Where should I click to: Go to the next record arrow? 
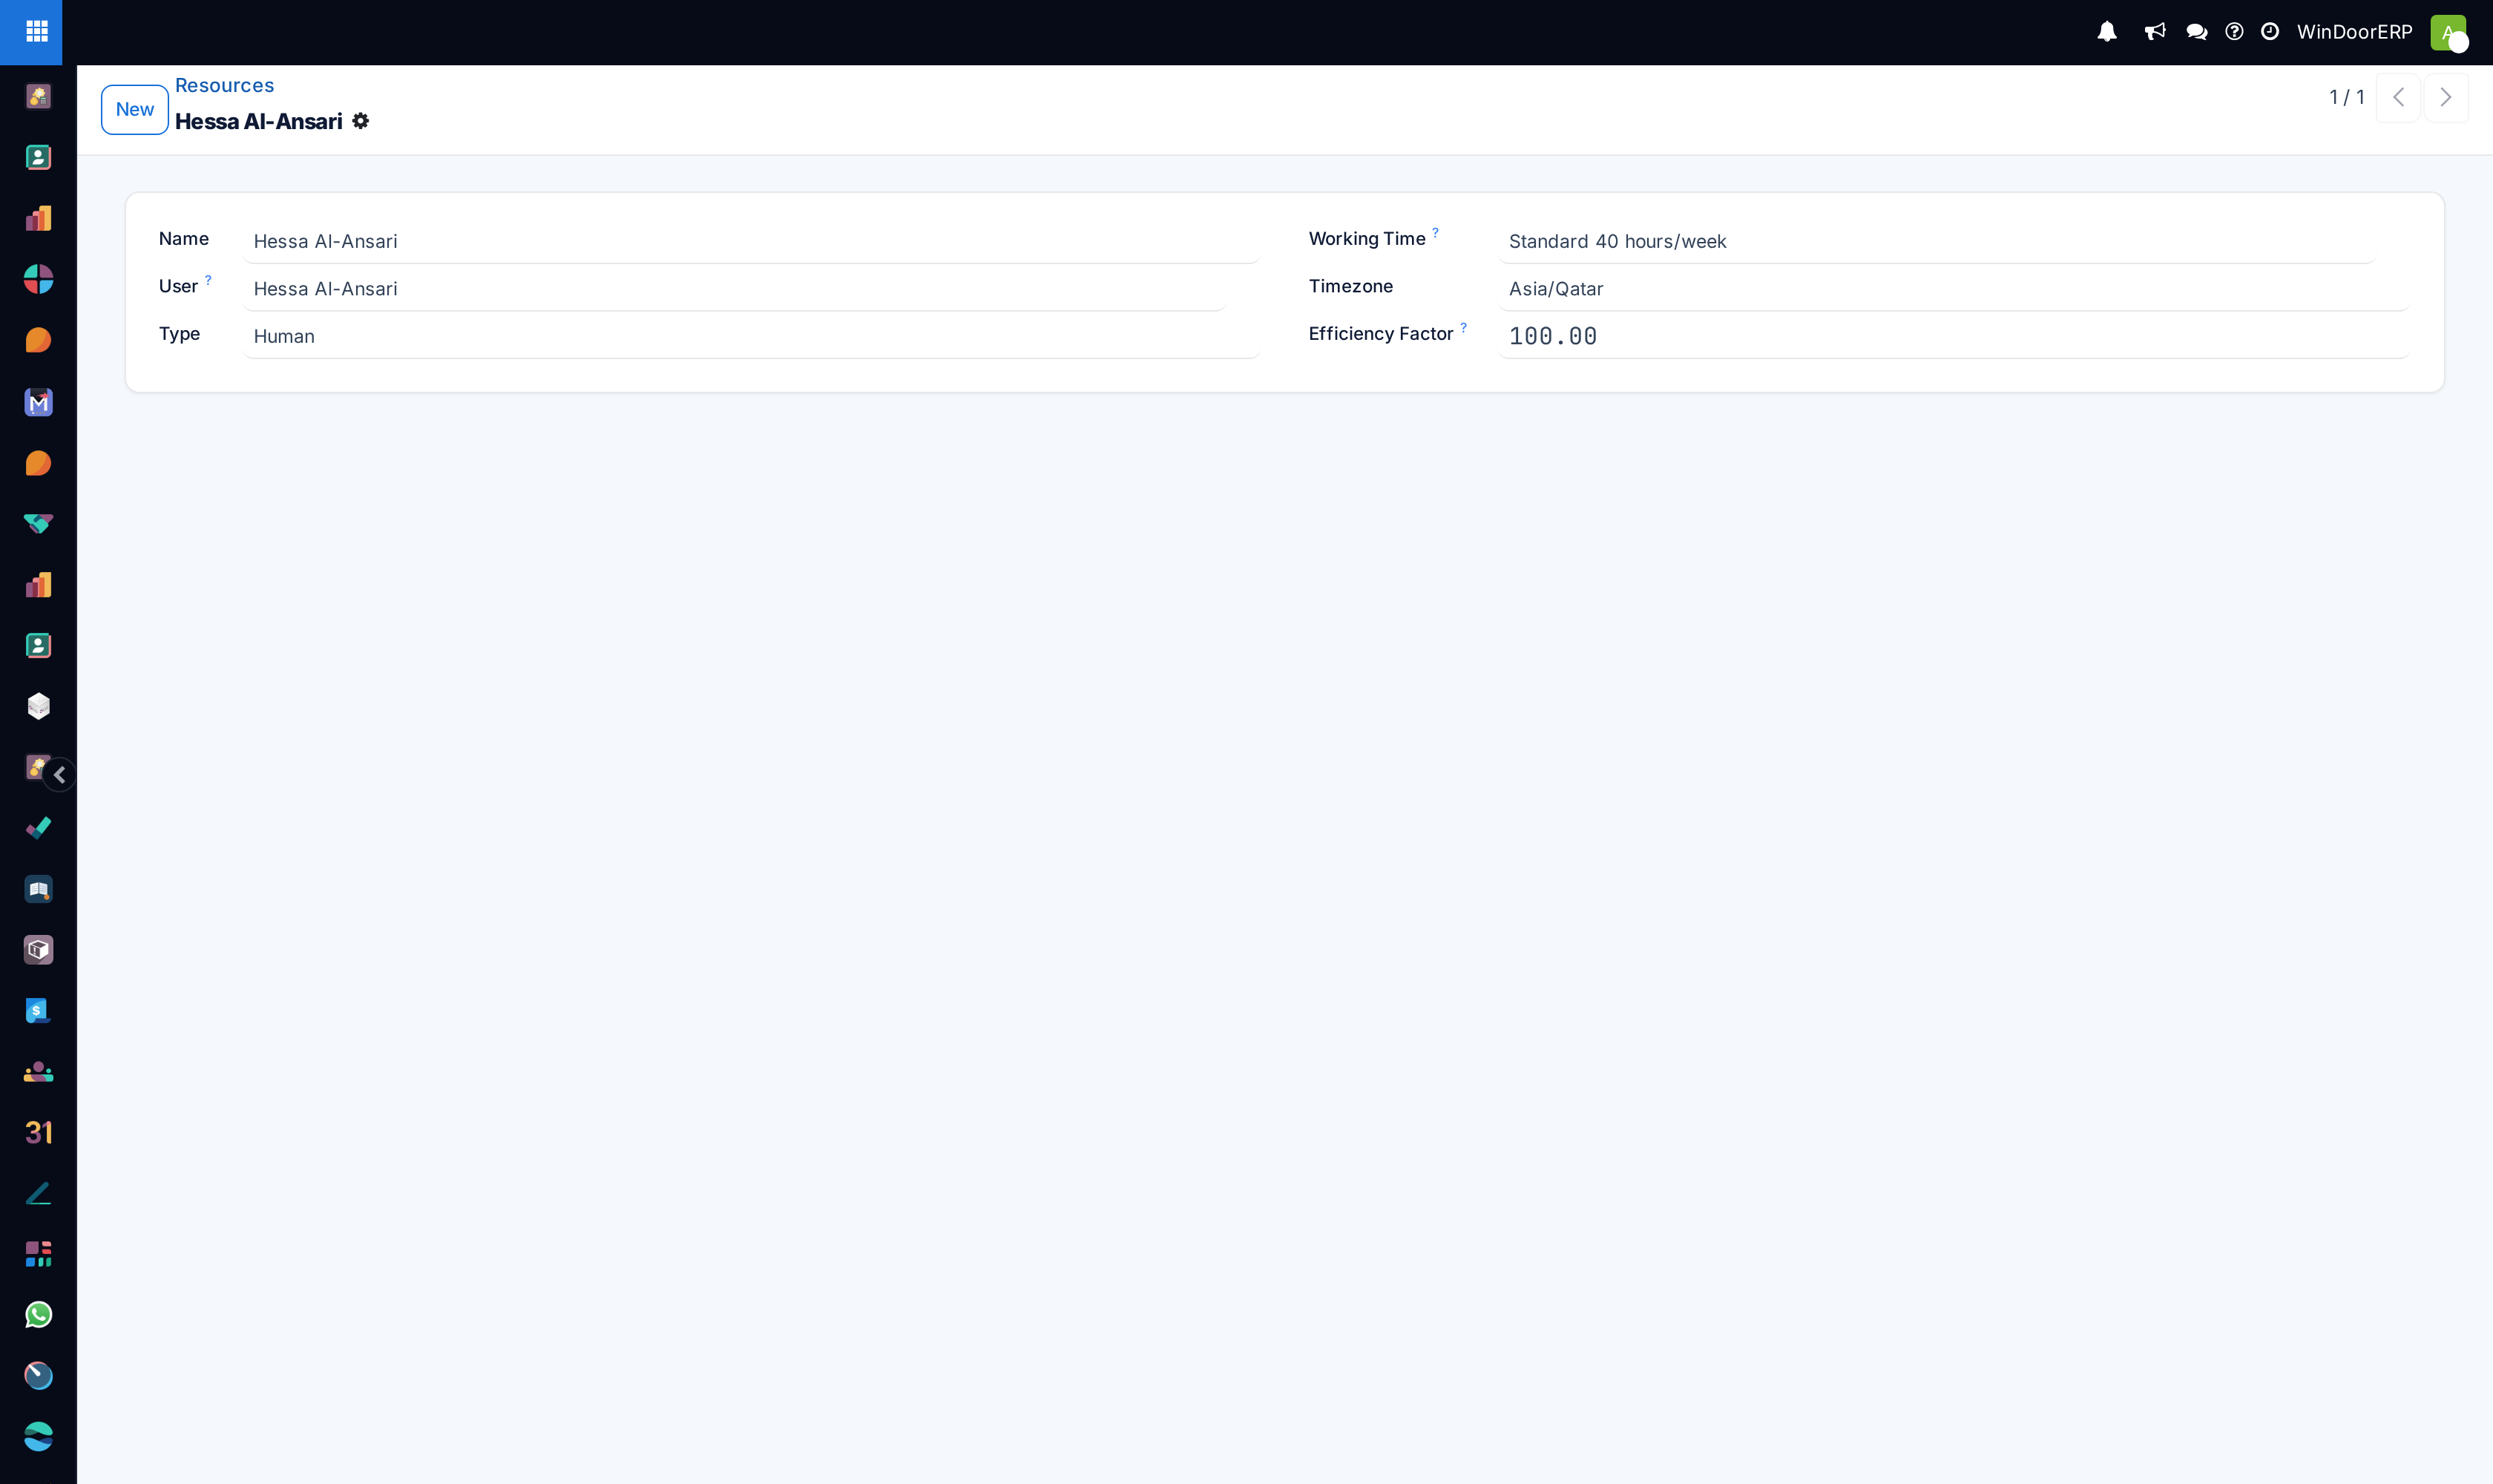click(x=2446, y=97)
